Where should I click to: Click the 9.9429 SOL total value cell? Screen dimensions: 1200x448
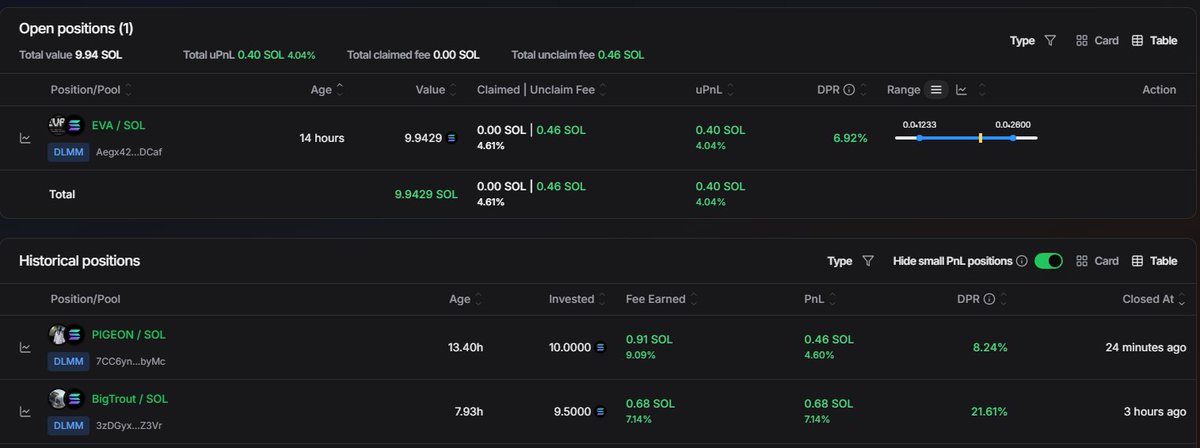(x=426, y=194)
